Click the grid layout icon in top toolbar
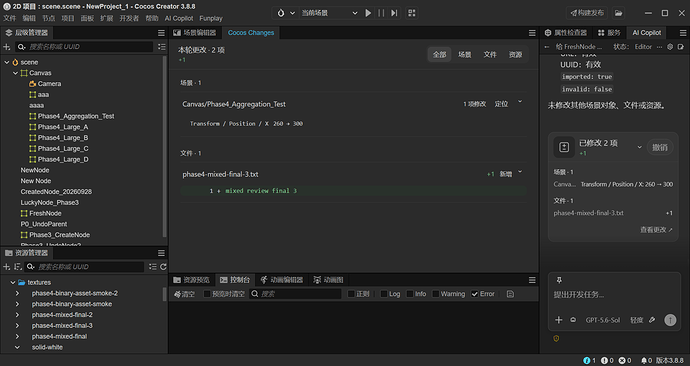This screenshot has height=366, width=690. 411,13
